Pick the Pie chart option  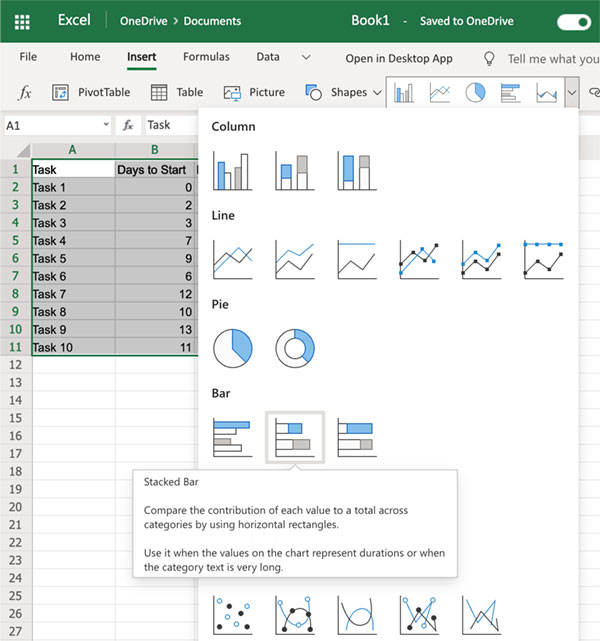tap(233, 348)
